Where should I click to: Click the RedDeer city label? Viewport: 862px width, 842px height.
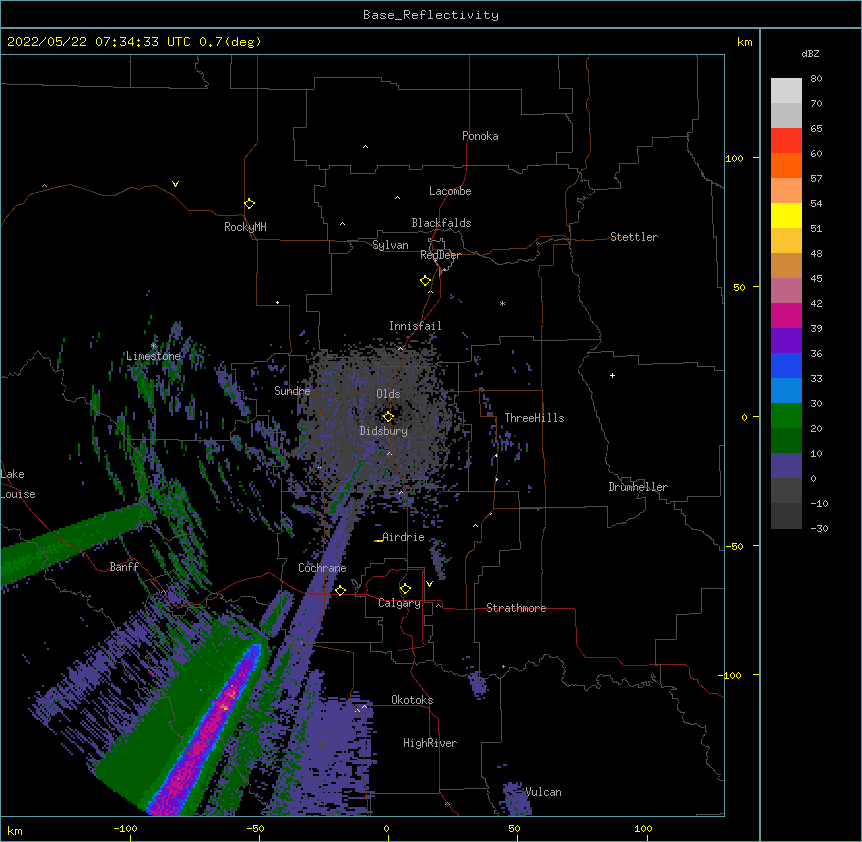(x=440, y=255)
